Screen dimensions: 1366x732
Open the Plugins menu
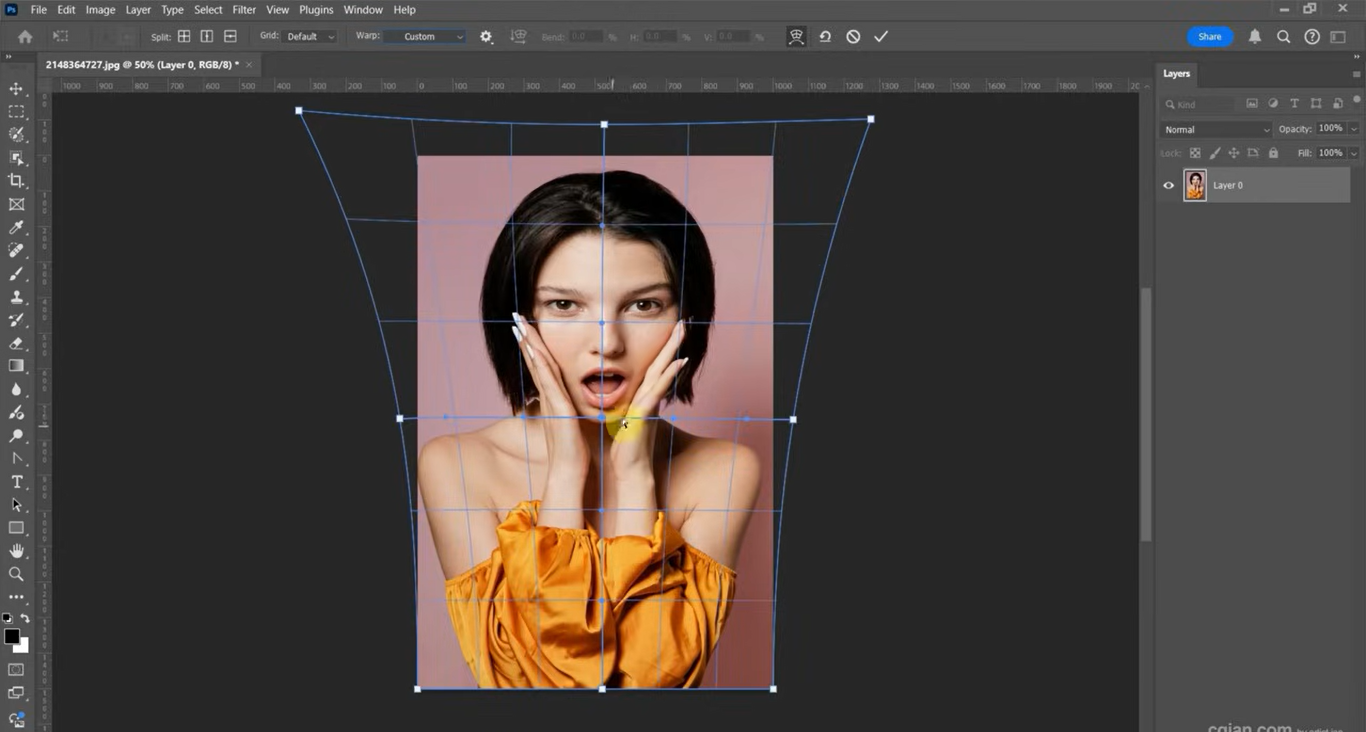coord(316,10)
